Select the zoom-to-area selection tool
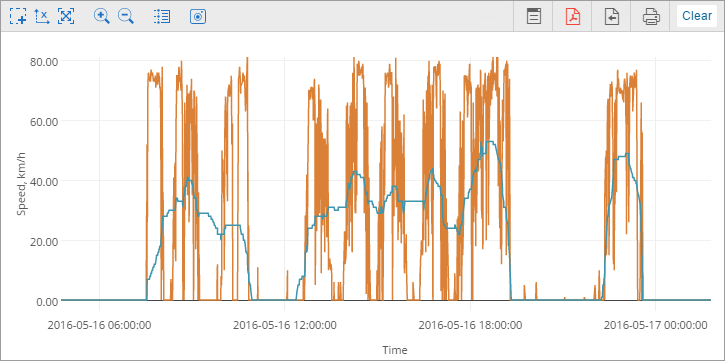 click(x=18, y=16)
